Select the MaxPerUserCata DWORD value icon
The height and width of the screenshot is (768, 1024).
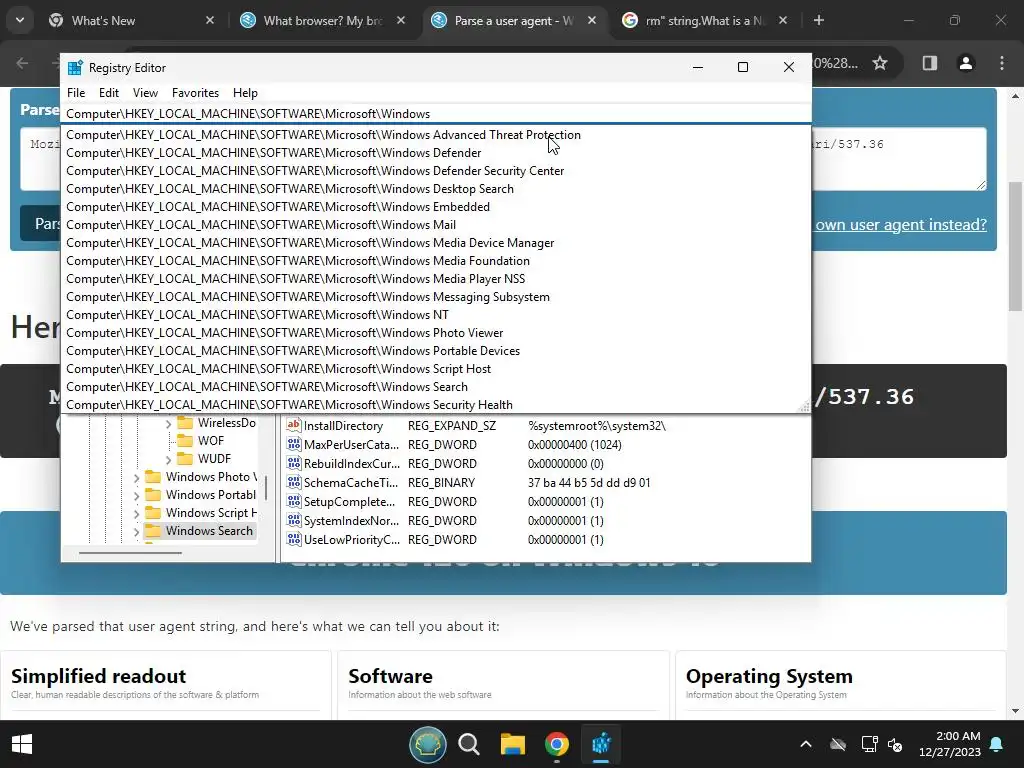[294, 445]
